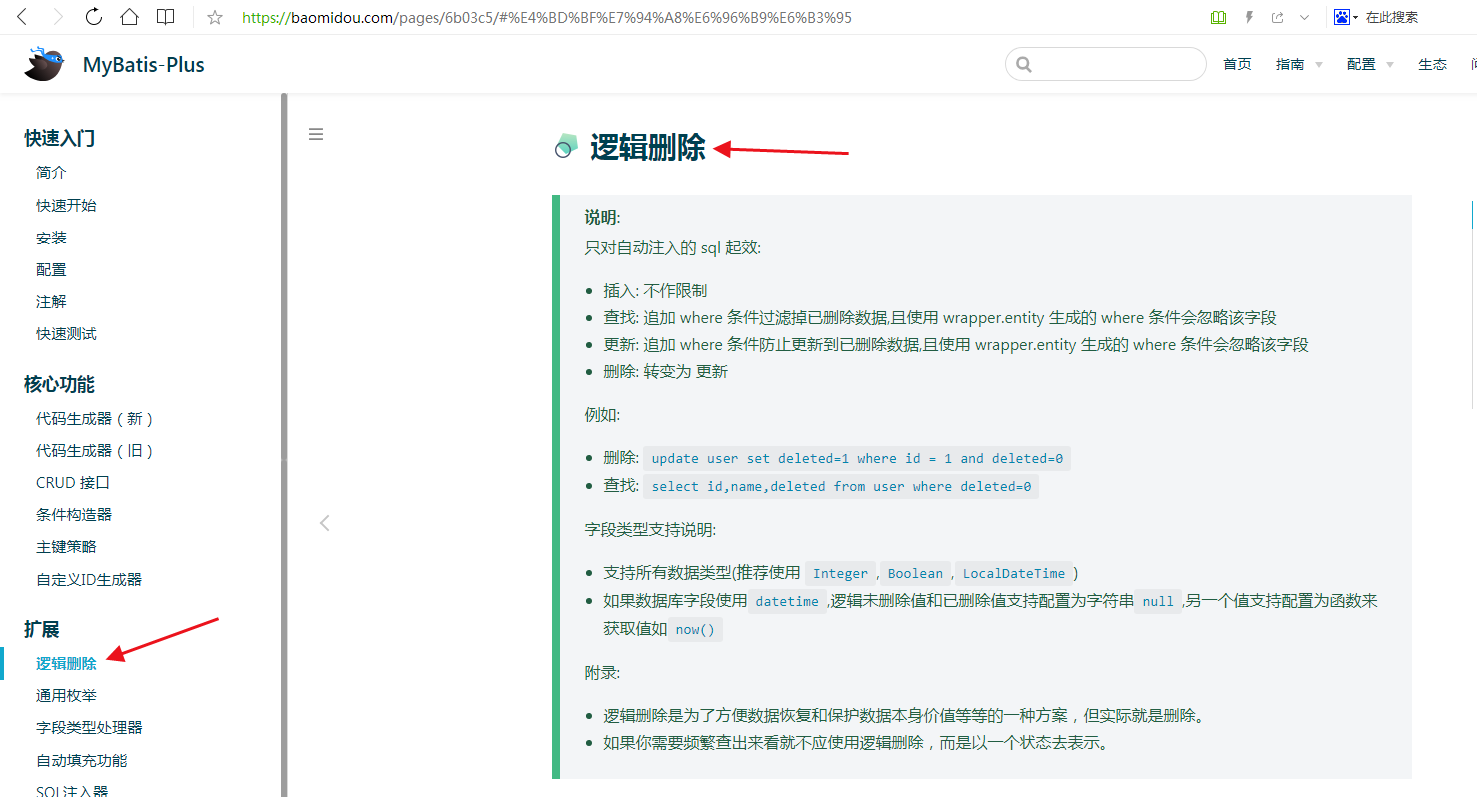Click the browser forward arrow
The height and width of the screenshot is (797, 1477).
coord(57,17)
